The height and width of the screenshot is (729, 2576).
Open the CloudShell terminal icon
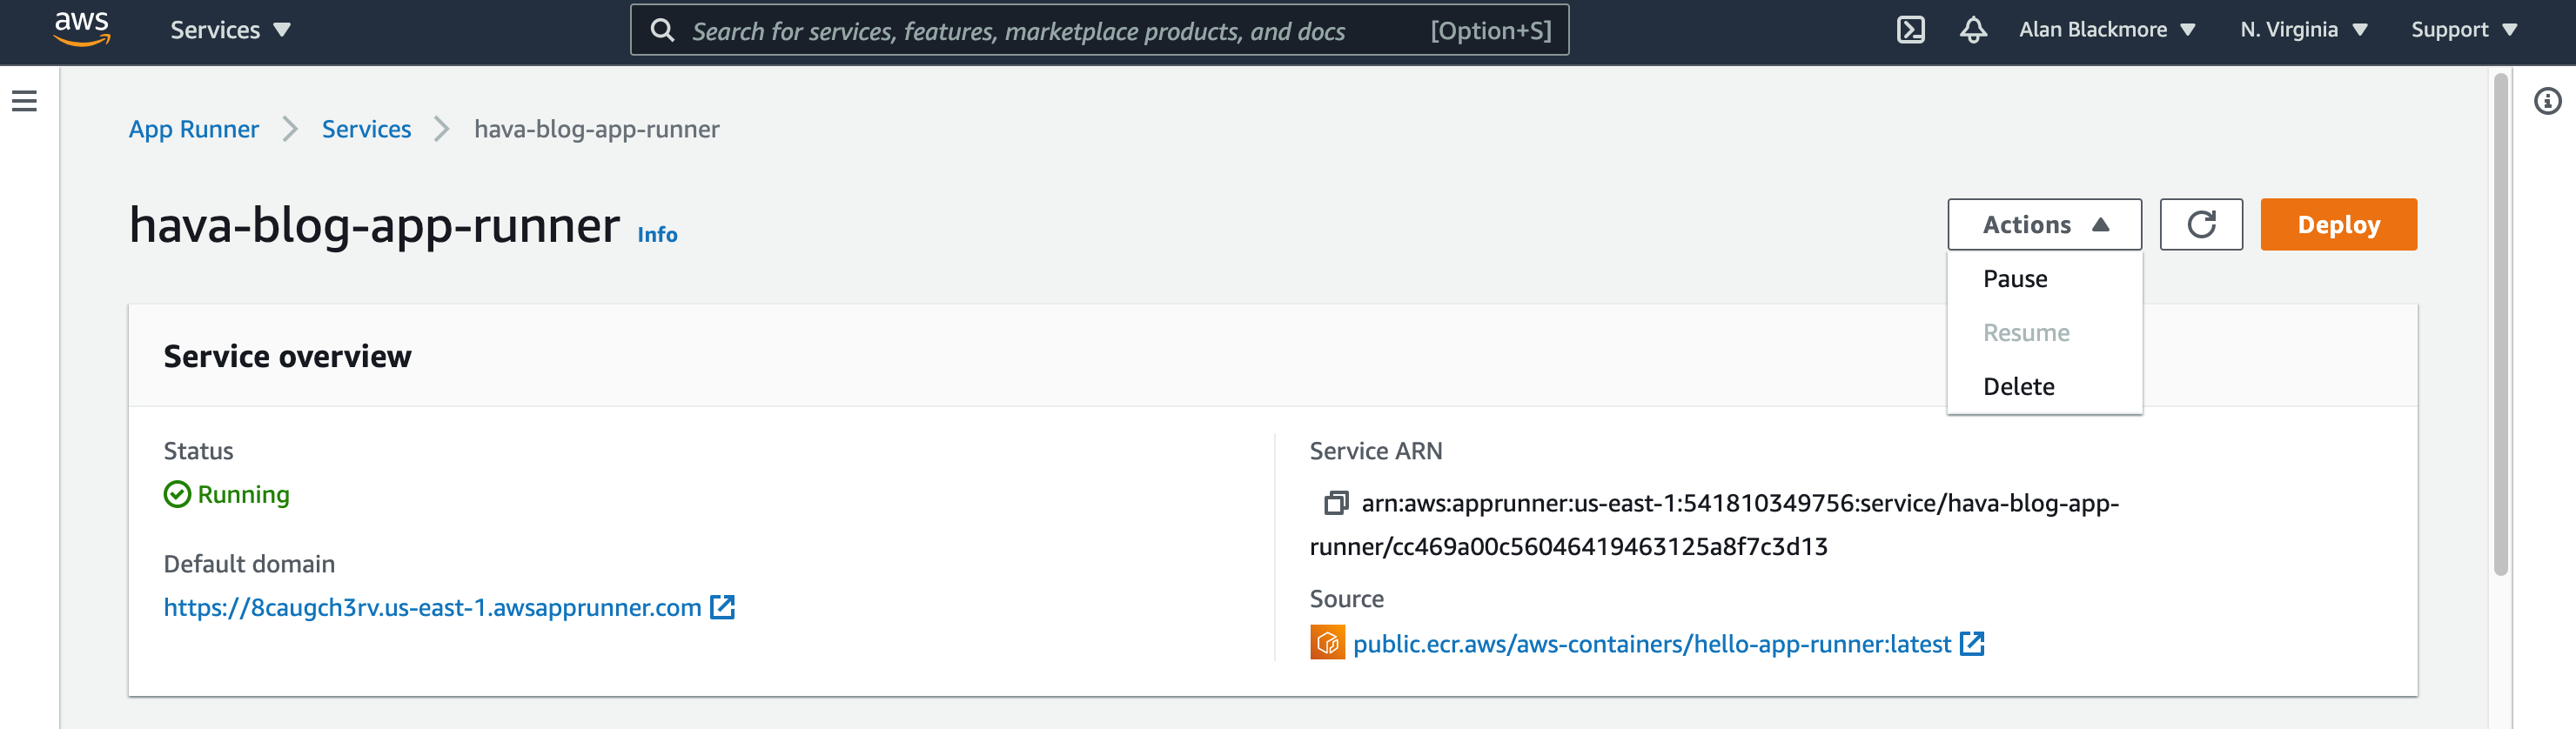point(1910,30)
